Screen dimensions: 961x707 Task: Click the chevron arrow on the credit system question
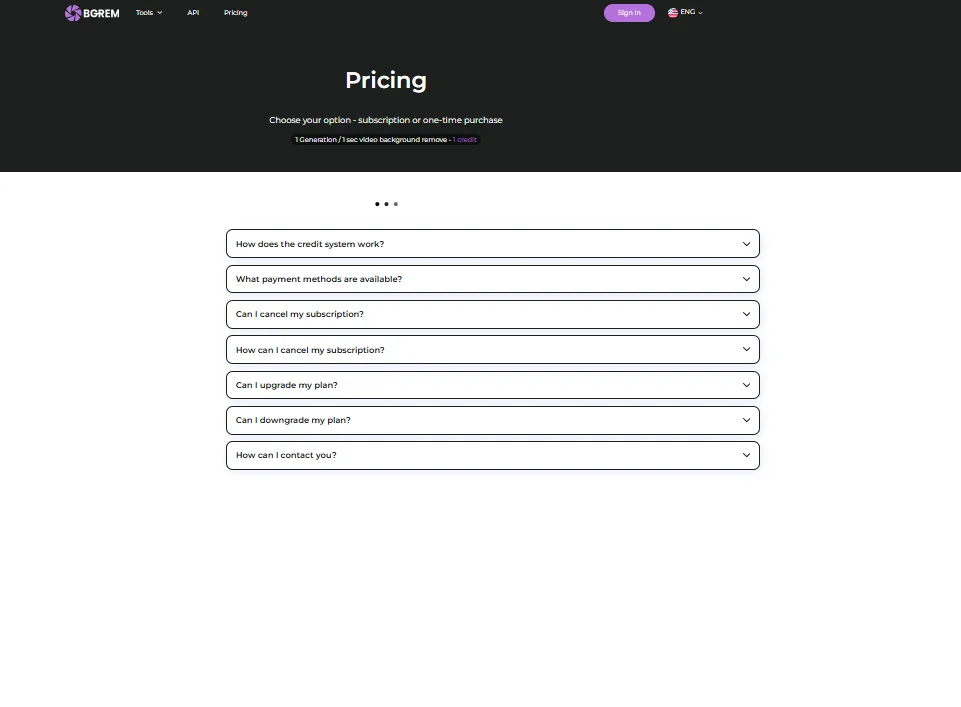click(x=746, y=244)
